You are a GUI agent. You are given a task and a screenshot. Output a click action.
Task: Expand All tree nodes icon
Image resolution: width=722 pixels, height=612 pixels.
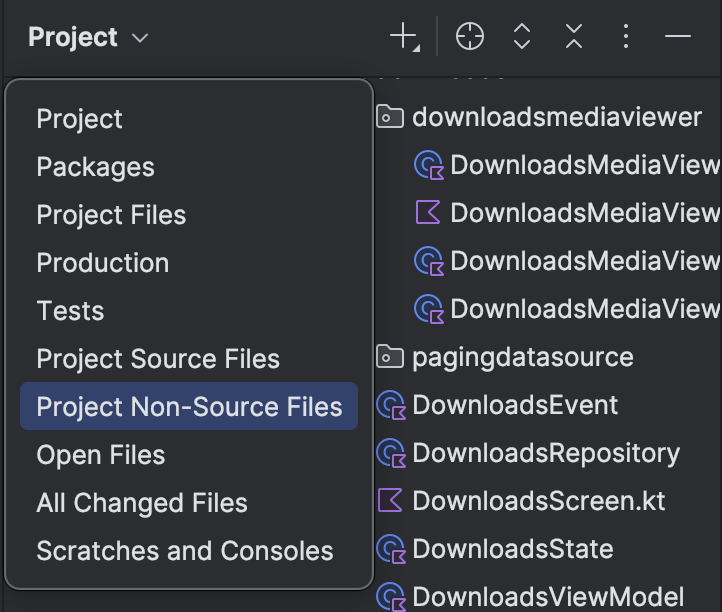pyautogui.click(x=522, y=36)
